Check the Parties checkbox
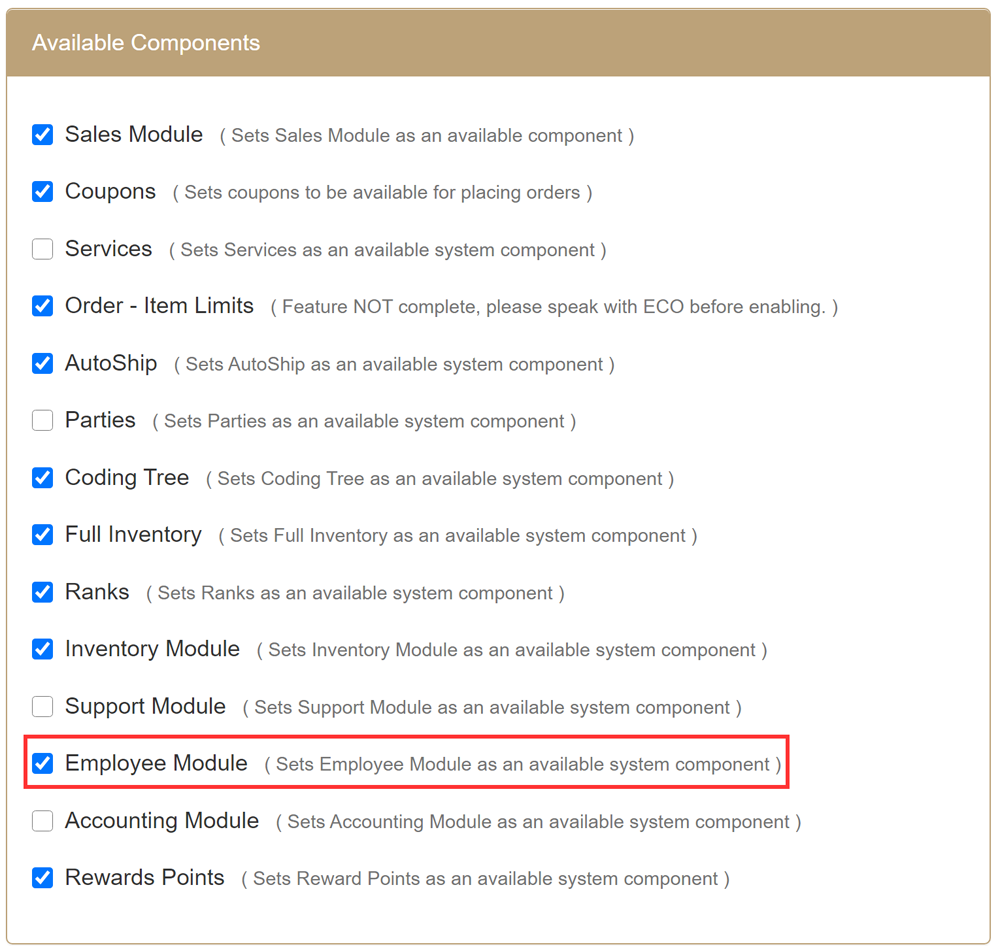The image size is (1000, 946). pos(42,421)
